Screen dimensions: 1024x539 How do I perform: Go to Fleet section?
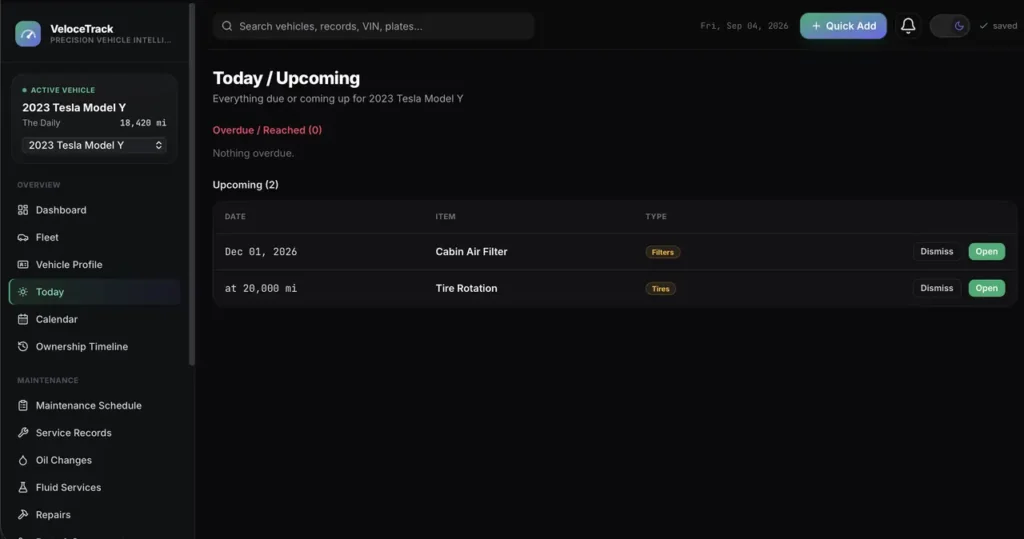[95, 237]
